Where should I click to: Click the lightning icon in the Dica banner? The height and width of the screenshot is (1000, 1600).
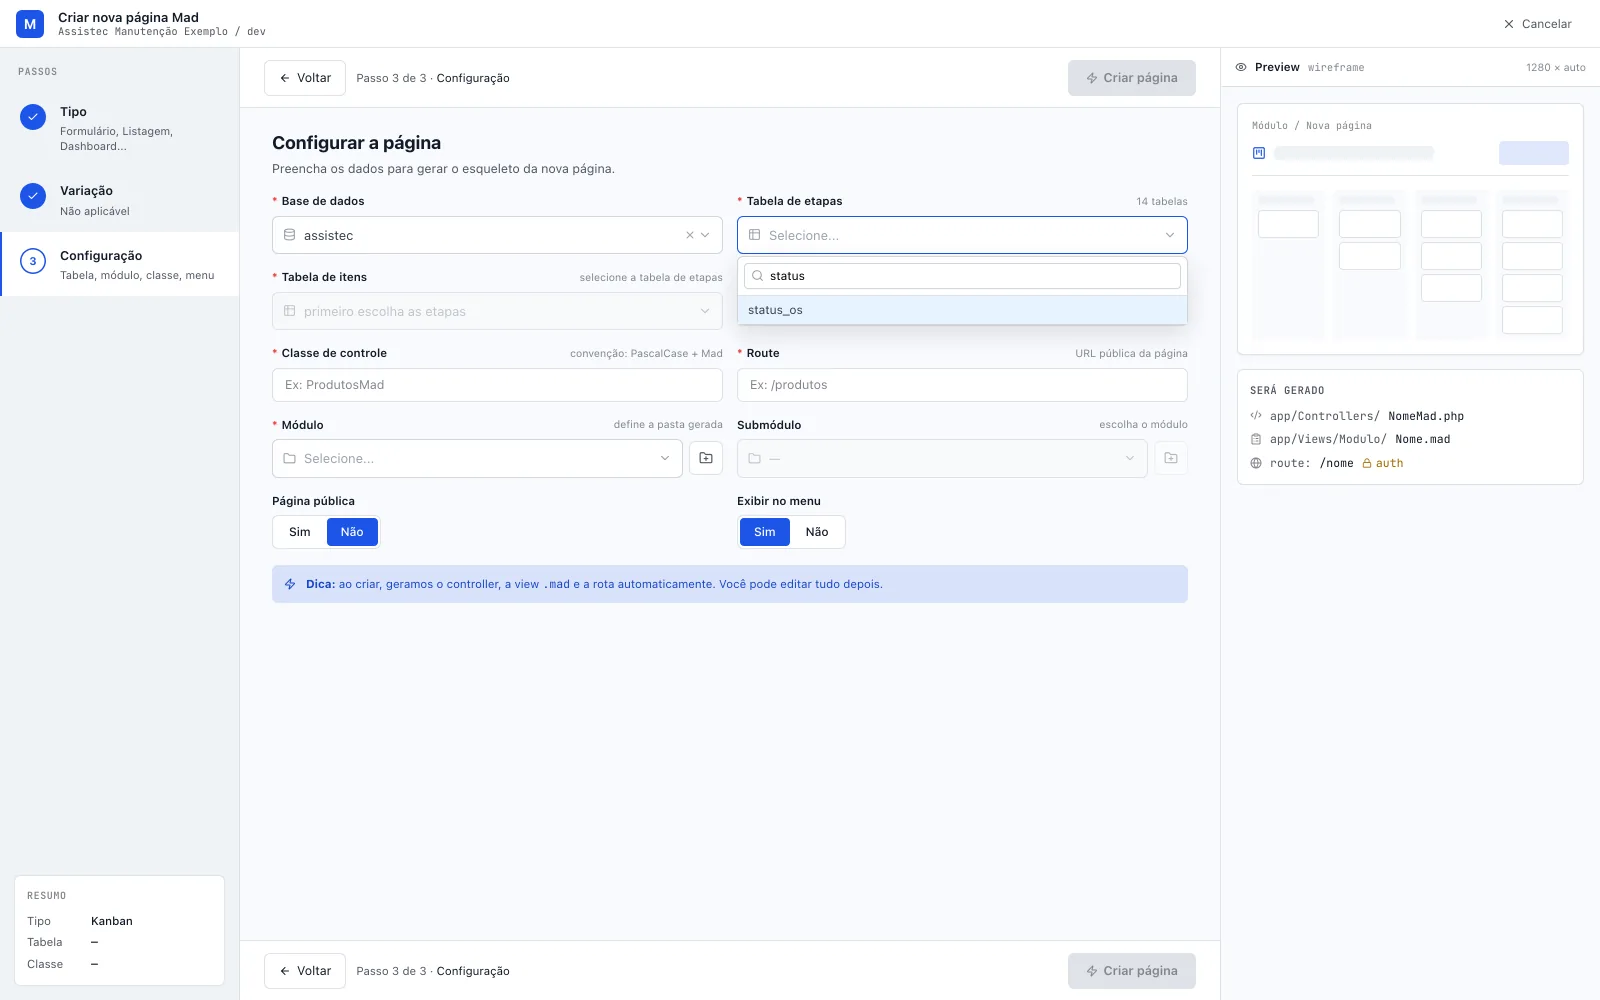(x=290, y=584)
